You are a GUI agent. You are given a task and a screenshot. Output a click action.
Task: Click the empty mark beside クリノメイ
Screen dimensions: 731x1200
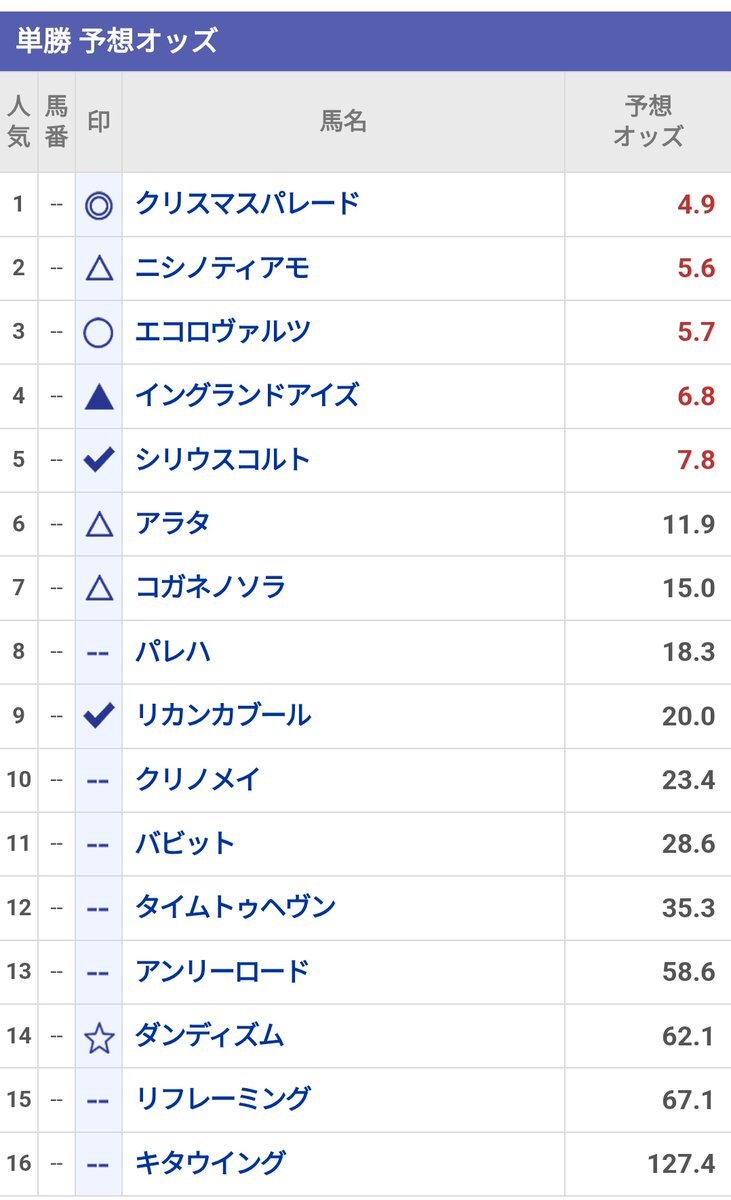click(98, 780)
